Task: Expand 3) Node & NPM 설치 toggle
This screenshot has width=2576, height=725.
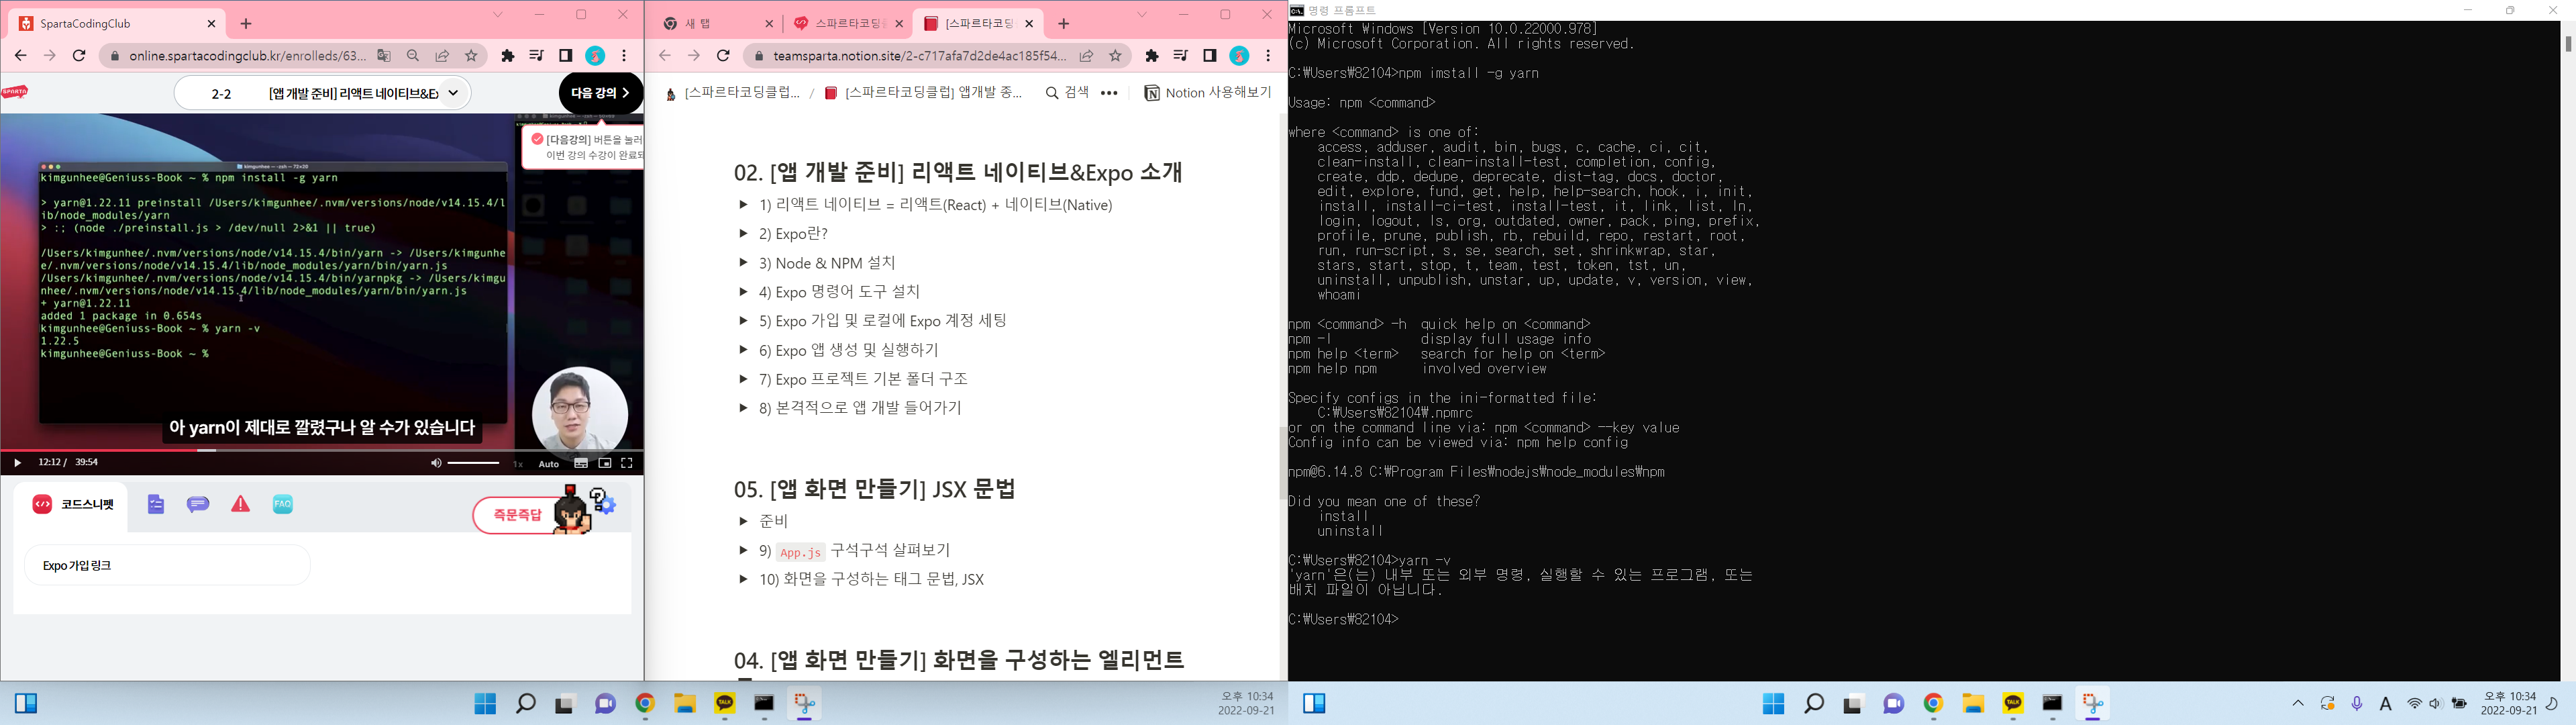Action: point(743,263)
